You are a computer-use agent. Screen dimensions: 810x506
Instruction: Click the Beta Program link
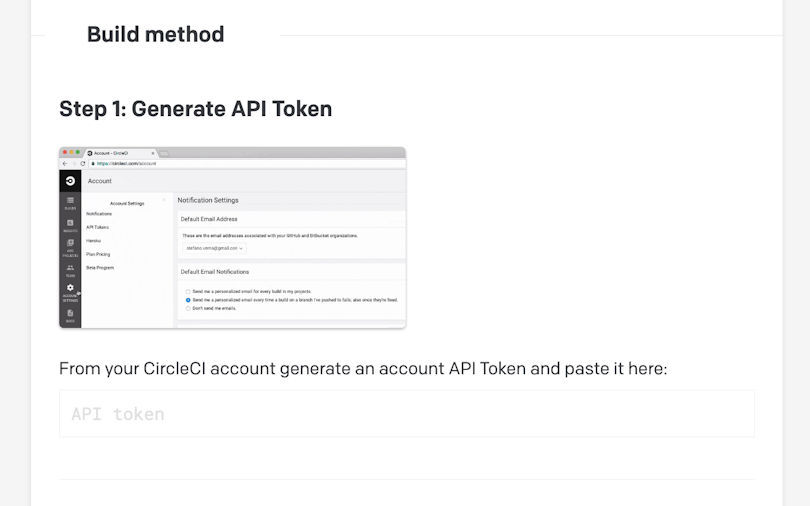[100, 267]
